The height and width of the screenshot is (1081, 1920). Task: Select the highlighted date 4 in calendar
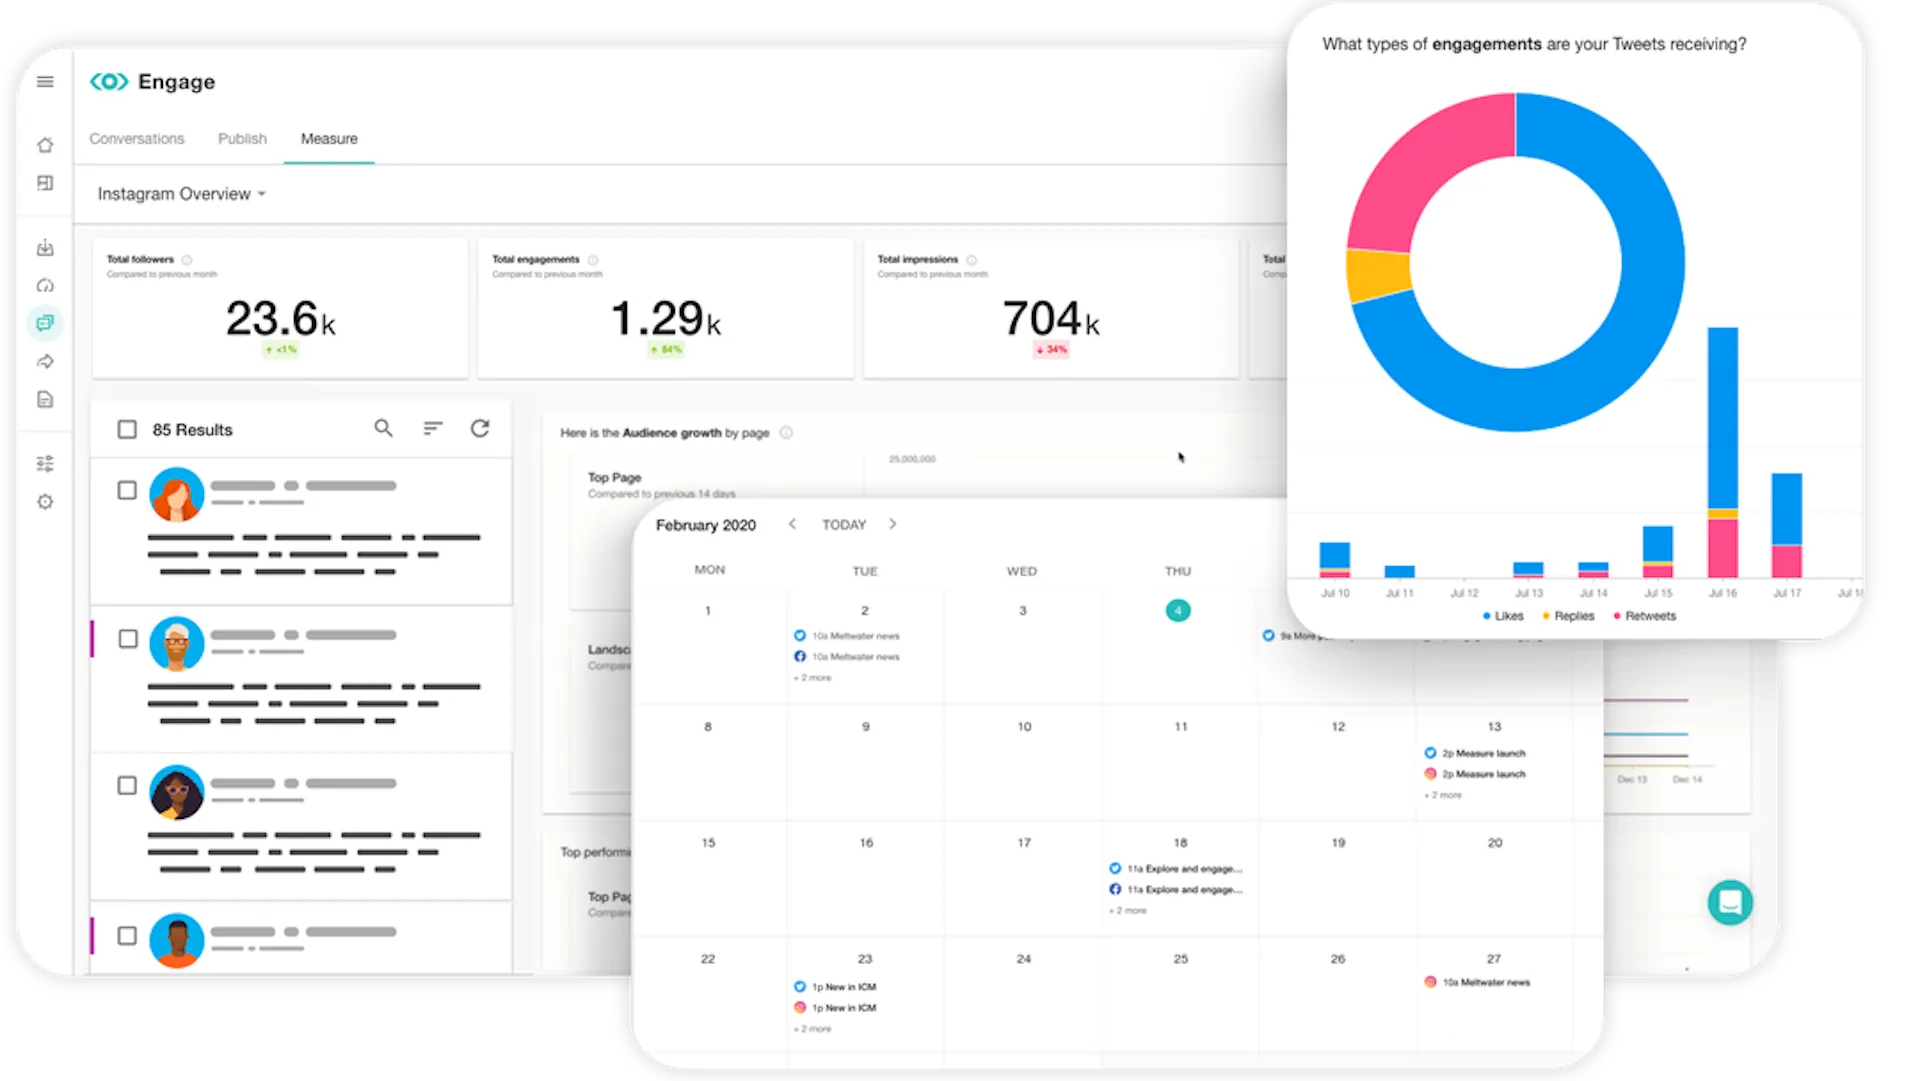coord(1178,610)
